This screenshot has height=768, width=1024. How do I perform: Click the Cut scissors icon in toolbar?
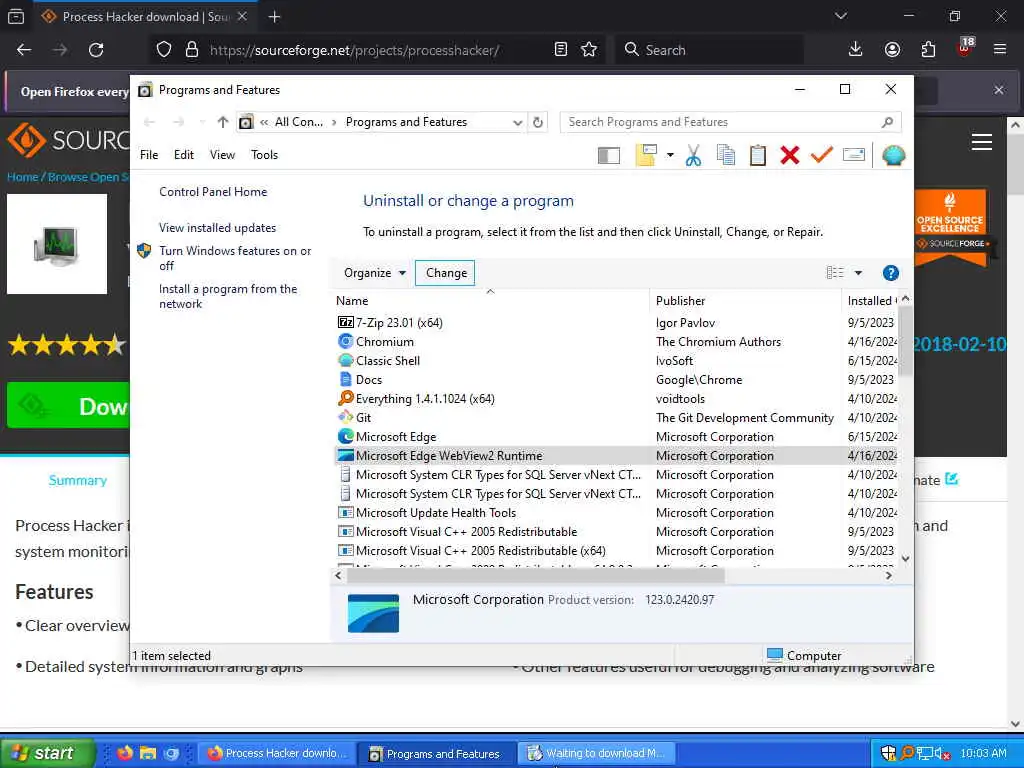694,155
